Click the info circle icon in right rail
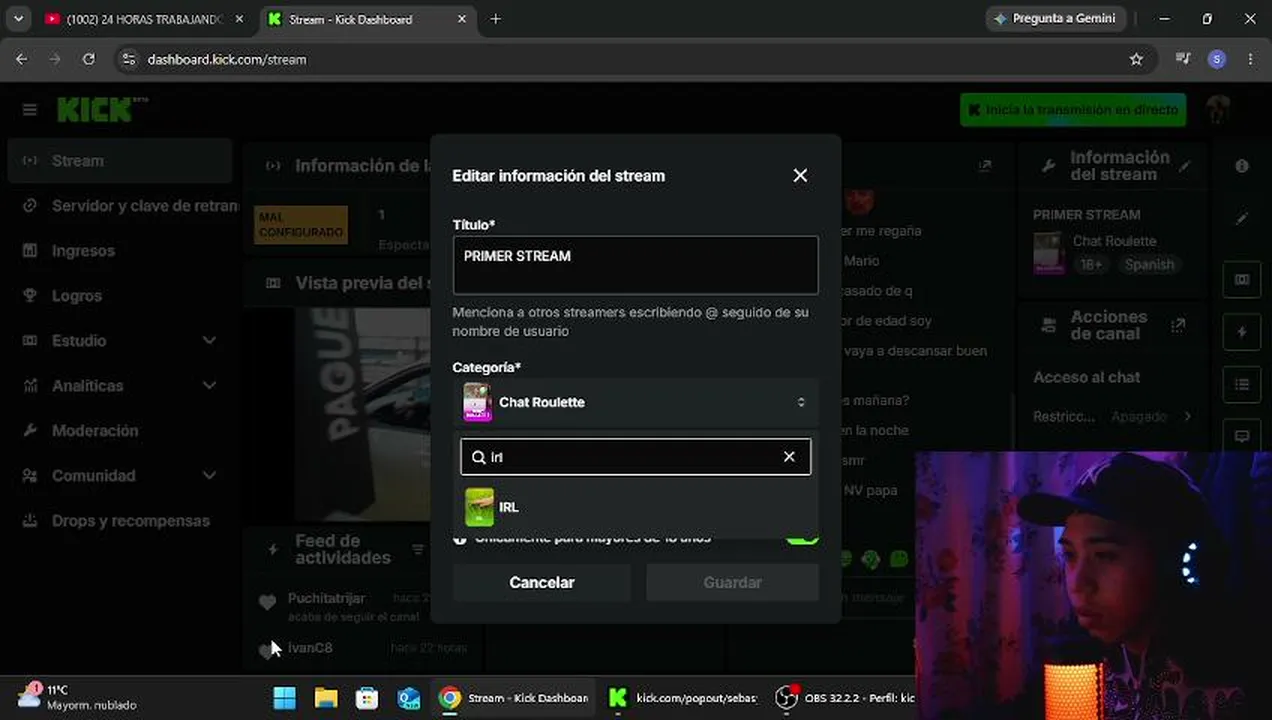The width and height of the screenshot is (1272, 720). (1242, 166)
